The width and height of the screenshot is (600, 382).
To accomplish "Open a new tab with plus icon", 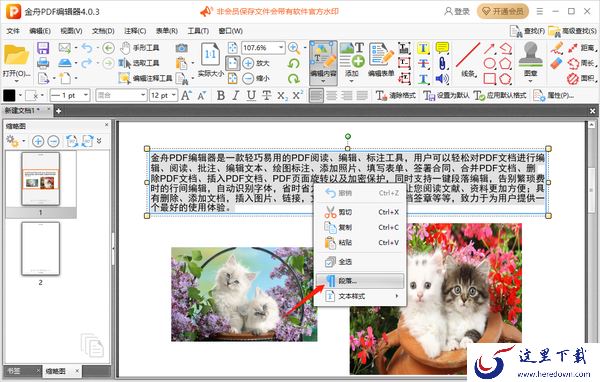I will [59, 111].
